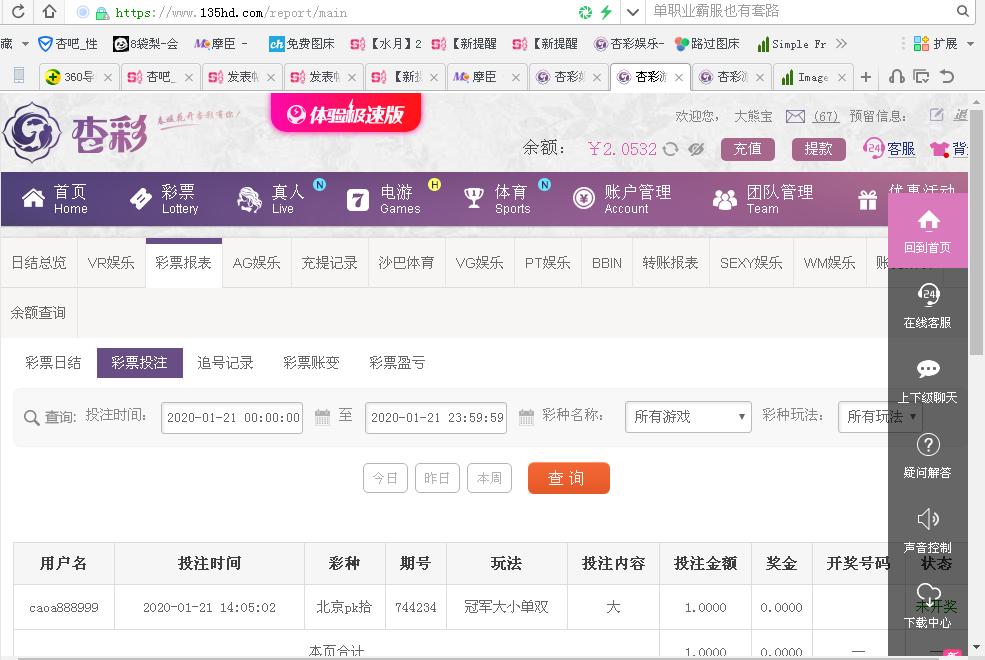Open calendar icon for start date
This screenshot has height=660, width=985.
tap(322, 417)
